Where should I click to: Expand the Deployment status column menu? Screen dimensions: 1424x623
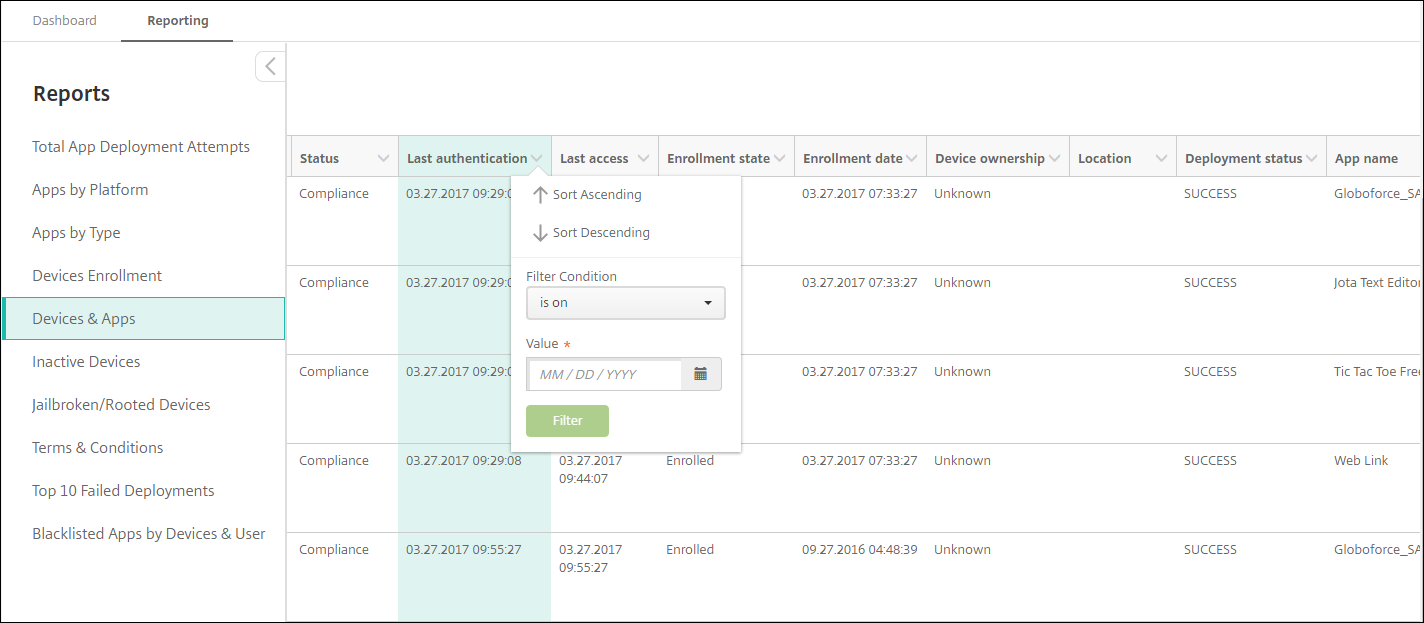click(1311, 159)
